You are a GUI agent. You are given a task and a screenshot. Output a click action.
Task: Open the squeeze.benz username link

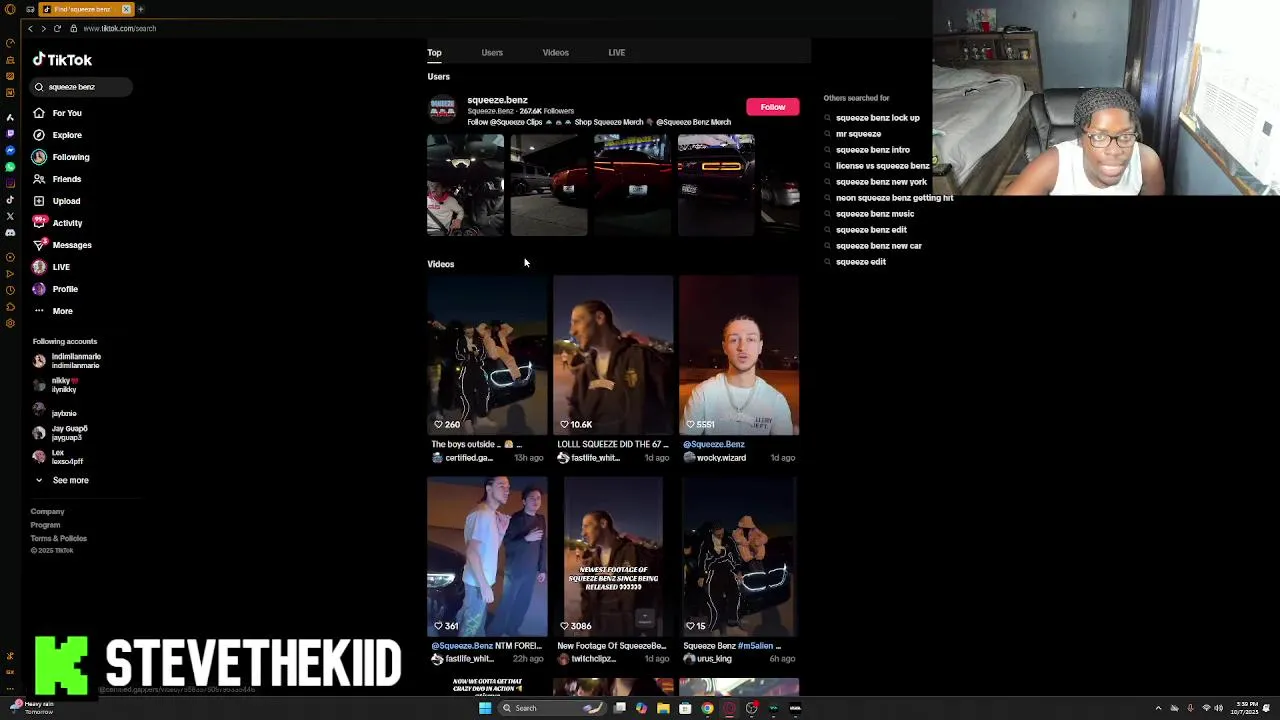(497, 100)
